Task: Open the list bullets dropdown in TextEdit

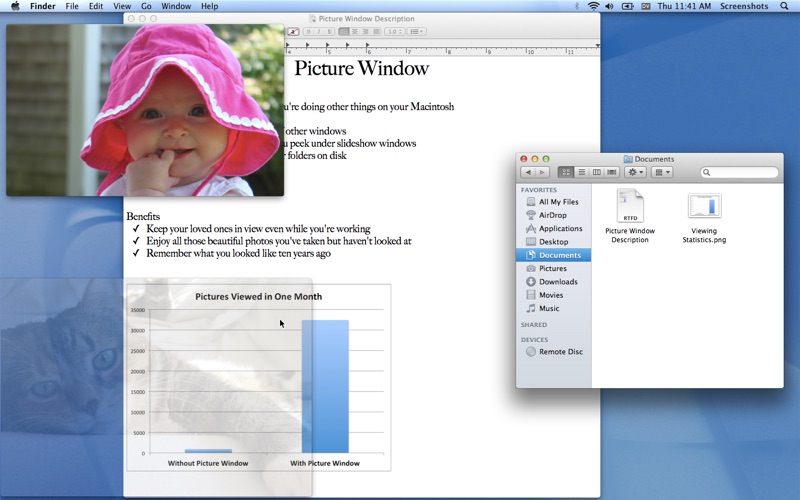Action: pos(416,32)
